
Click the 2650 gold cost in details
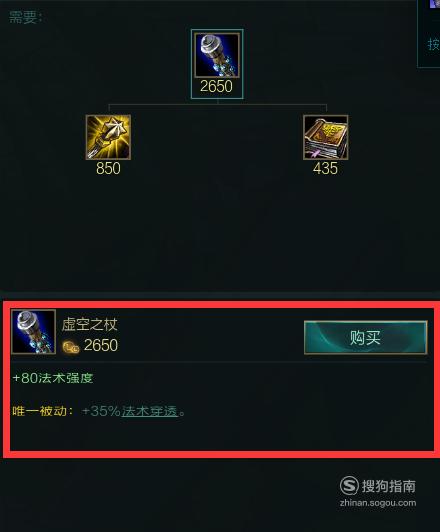point(101,345)
